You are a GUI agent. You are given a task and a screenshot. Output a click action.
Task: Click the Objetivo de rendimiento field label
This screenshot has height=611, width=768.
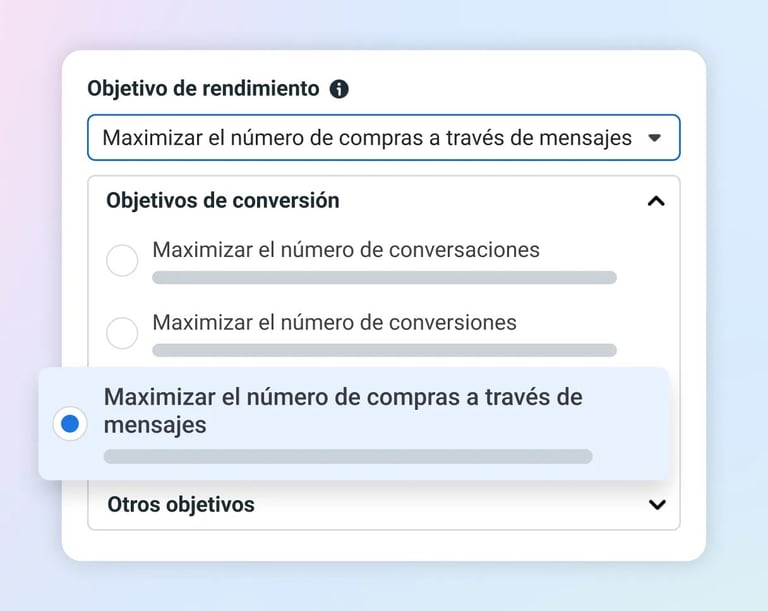click(203, 88)
